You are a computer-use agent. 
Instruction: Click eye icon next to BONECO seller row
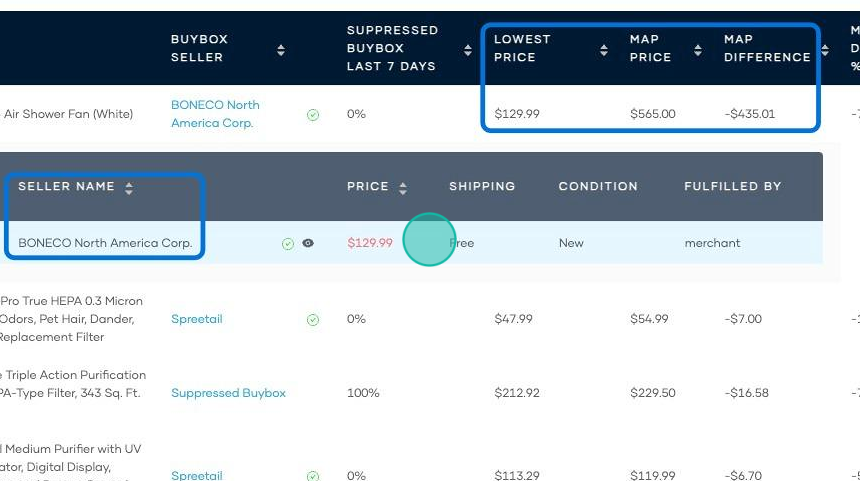click(x=308, y=243)
